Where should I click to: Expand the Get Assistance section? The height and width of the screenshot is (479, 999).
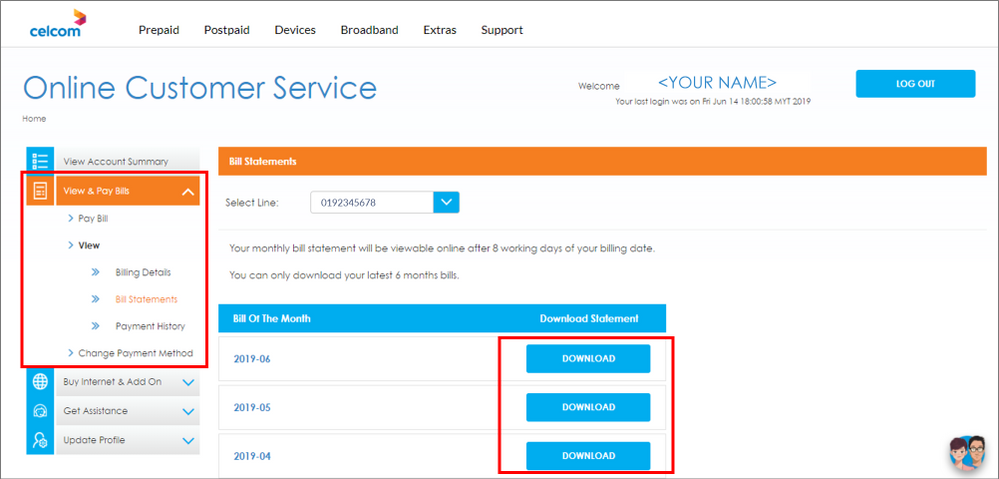click(188, 411)
